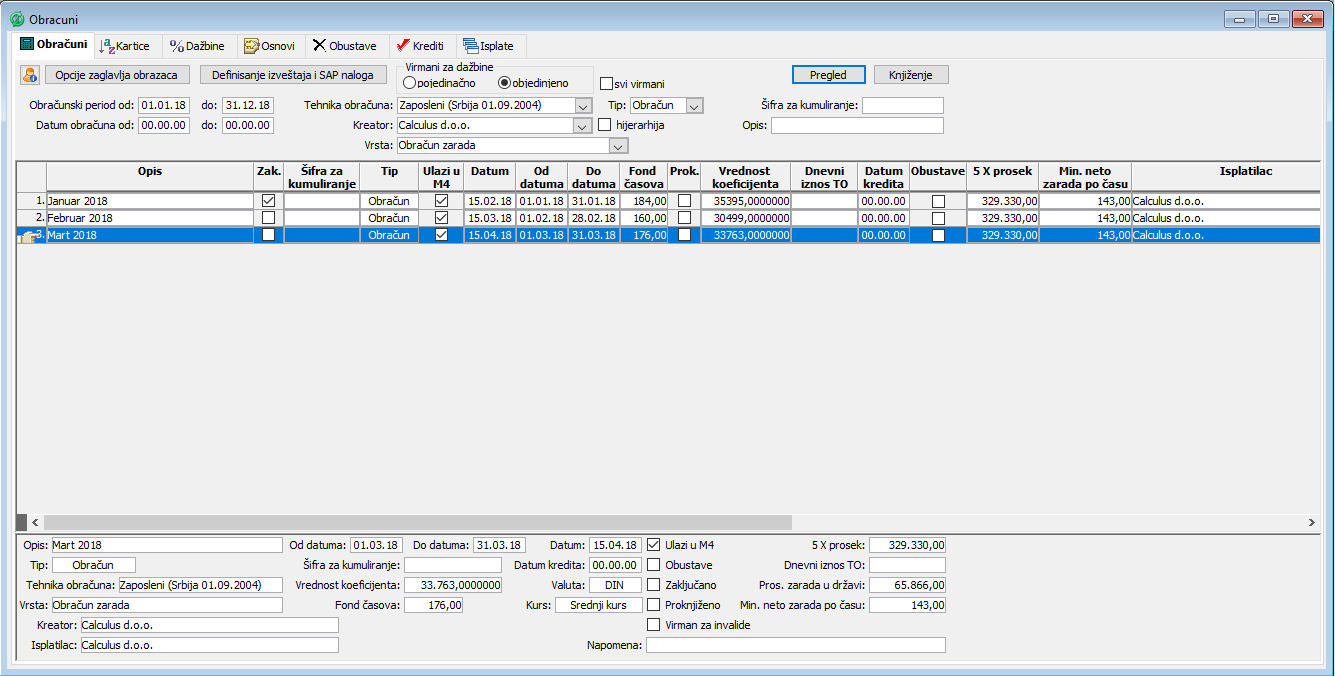Click the Pregled button
This screenshot has width=1335, height=676.
828,75
